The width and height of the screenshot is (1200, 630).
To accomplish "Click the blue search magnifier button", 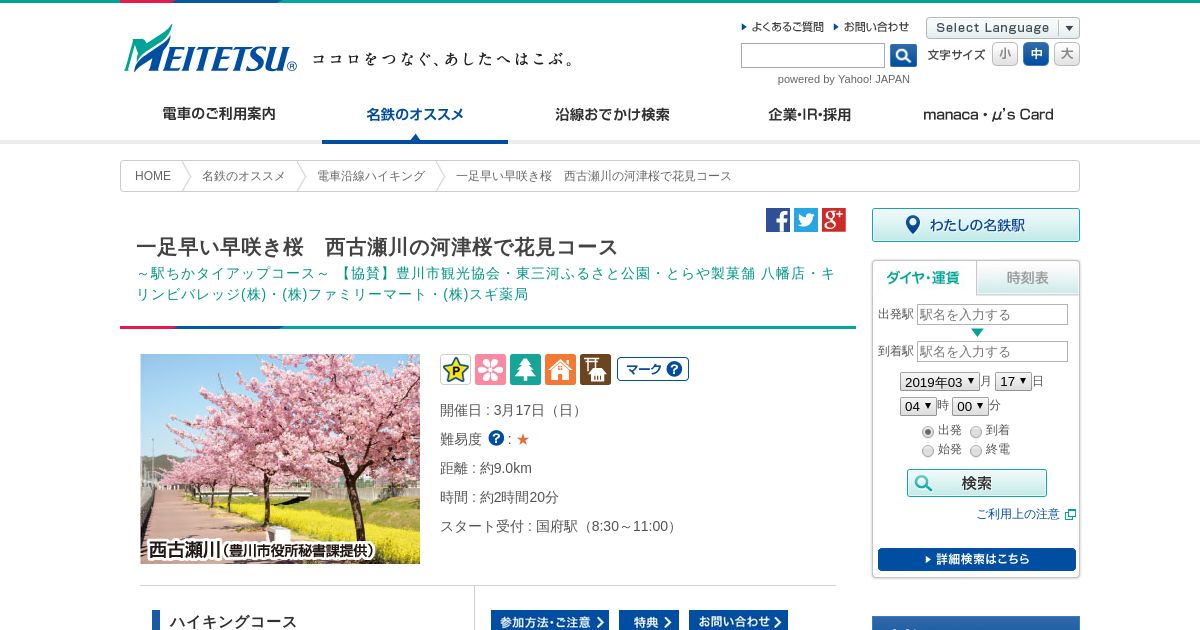I will click(903, 56).
